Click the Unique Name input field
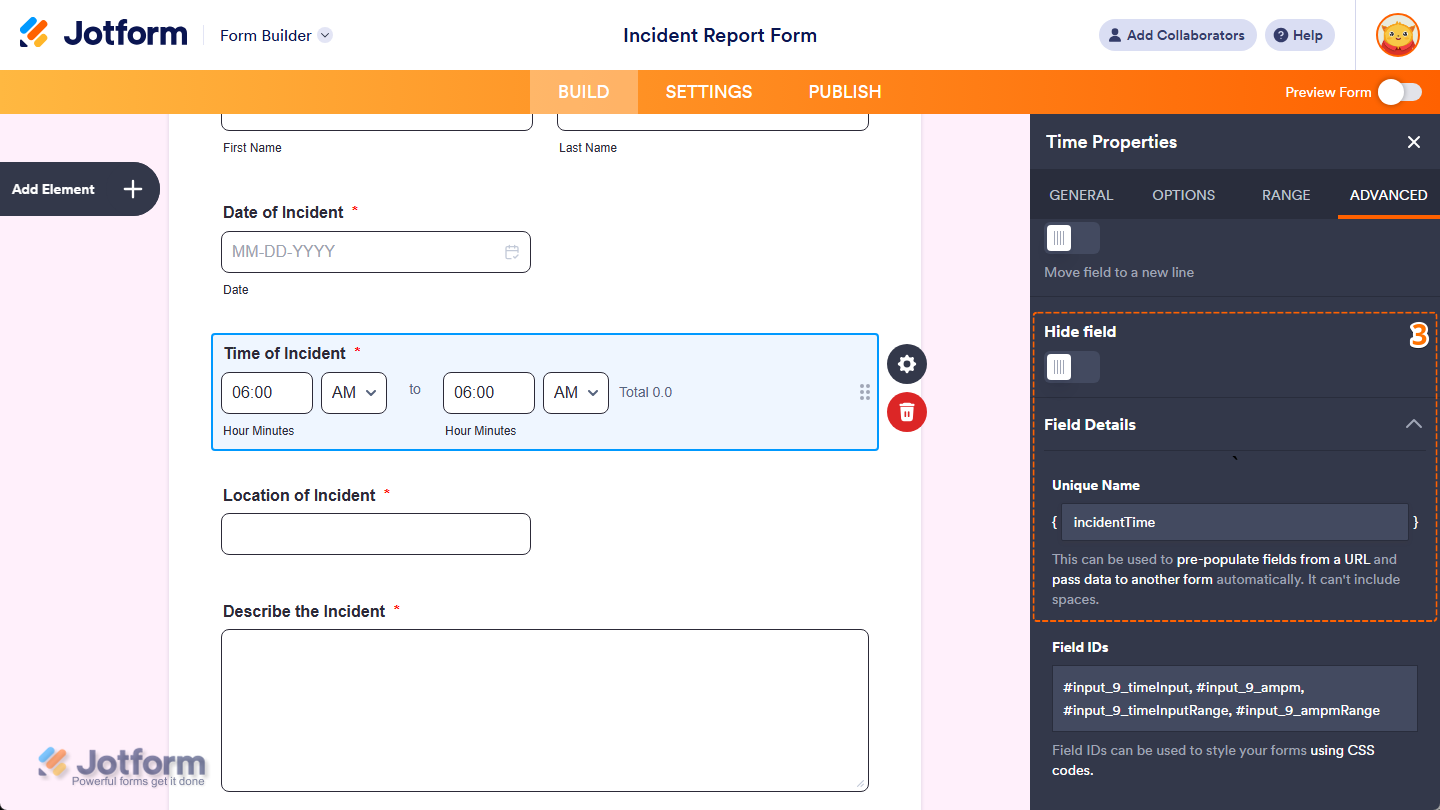Image resolution: width=1440 pixels, height=810 pixels. coord(1235,522)
